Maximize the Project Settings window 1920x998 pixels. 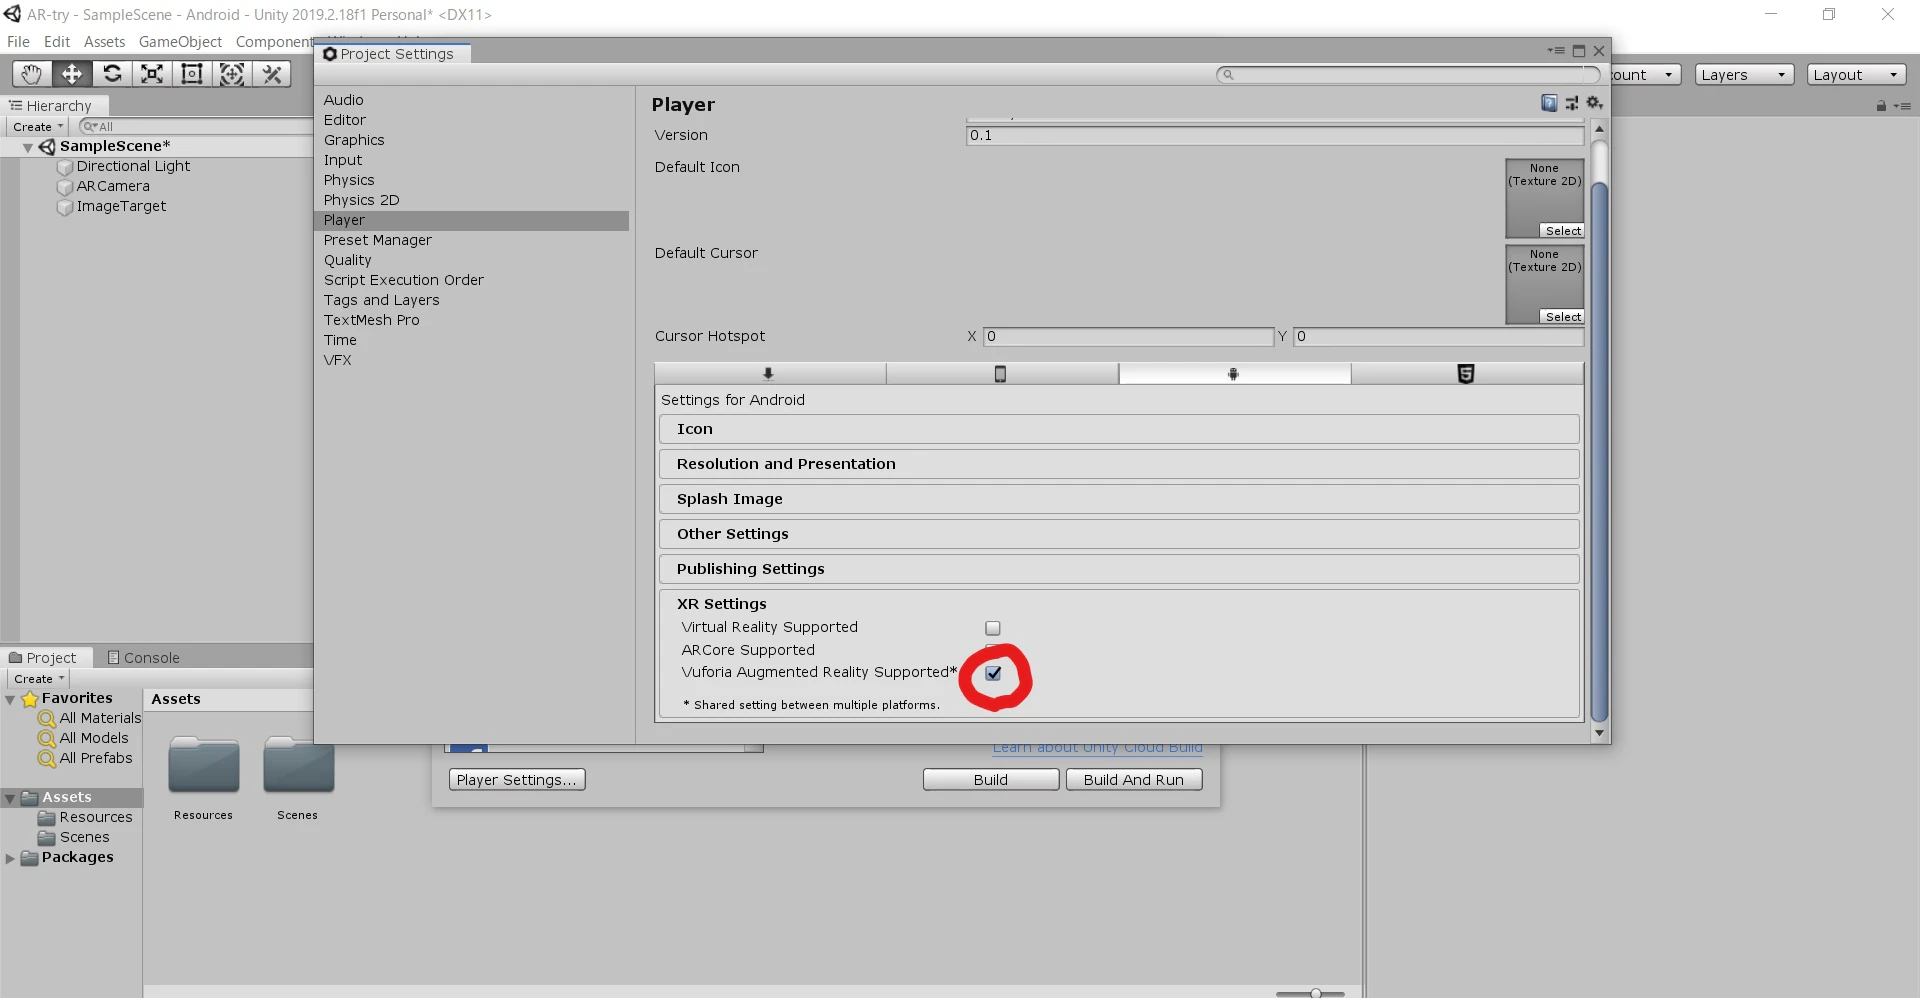tap(1579, 51)
